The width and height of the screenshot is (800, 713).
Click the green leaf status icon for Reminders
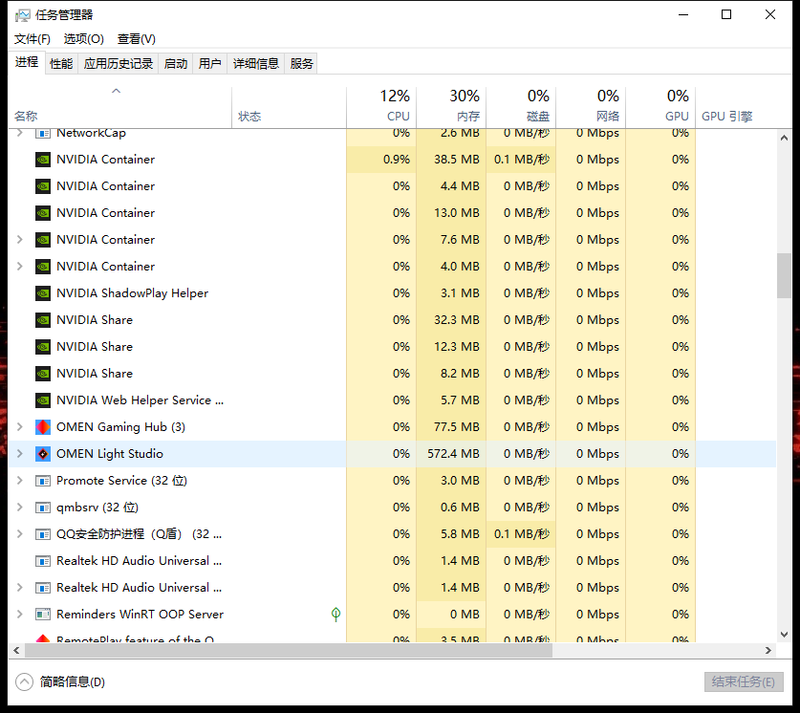336,614
